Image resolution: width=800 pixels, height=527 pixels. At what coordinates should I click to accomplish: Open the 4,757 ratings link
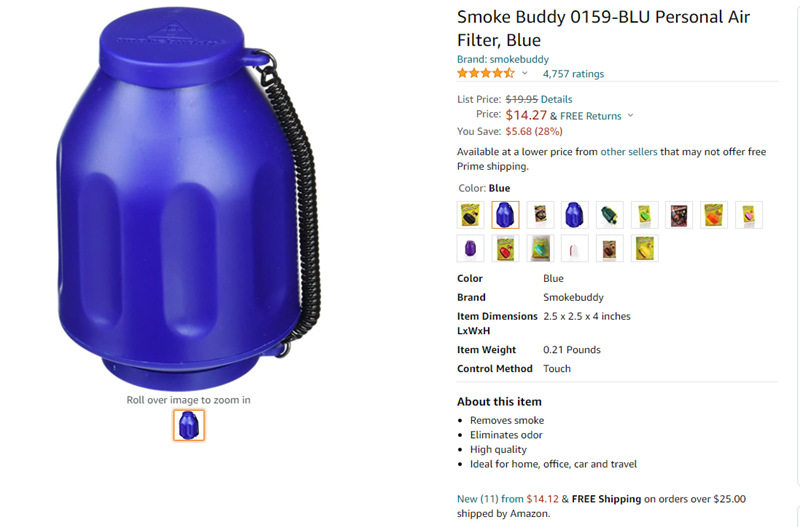pos(573,74)
